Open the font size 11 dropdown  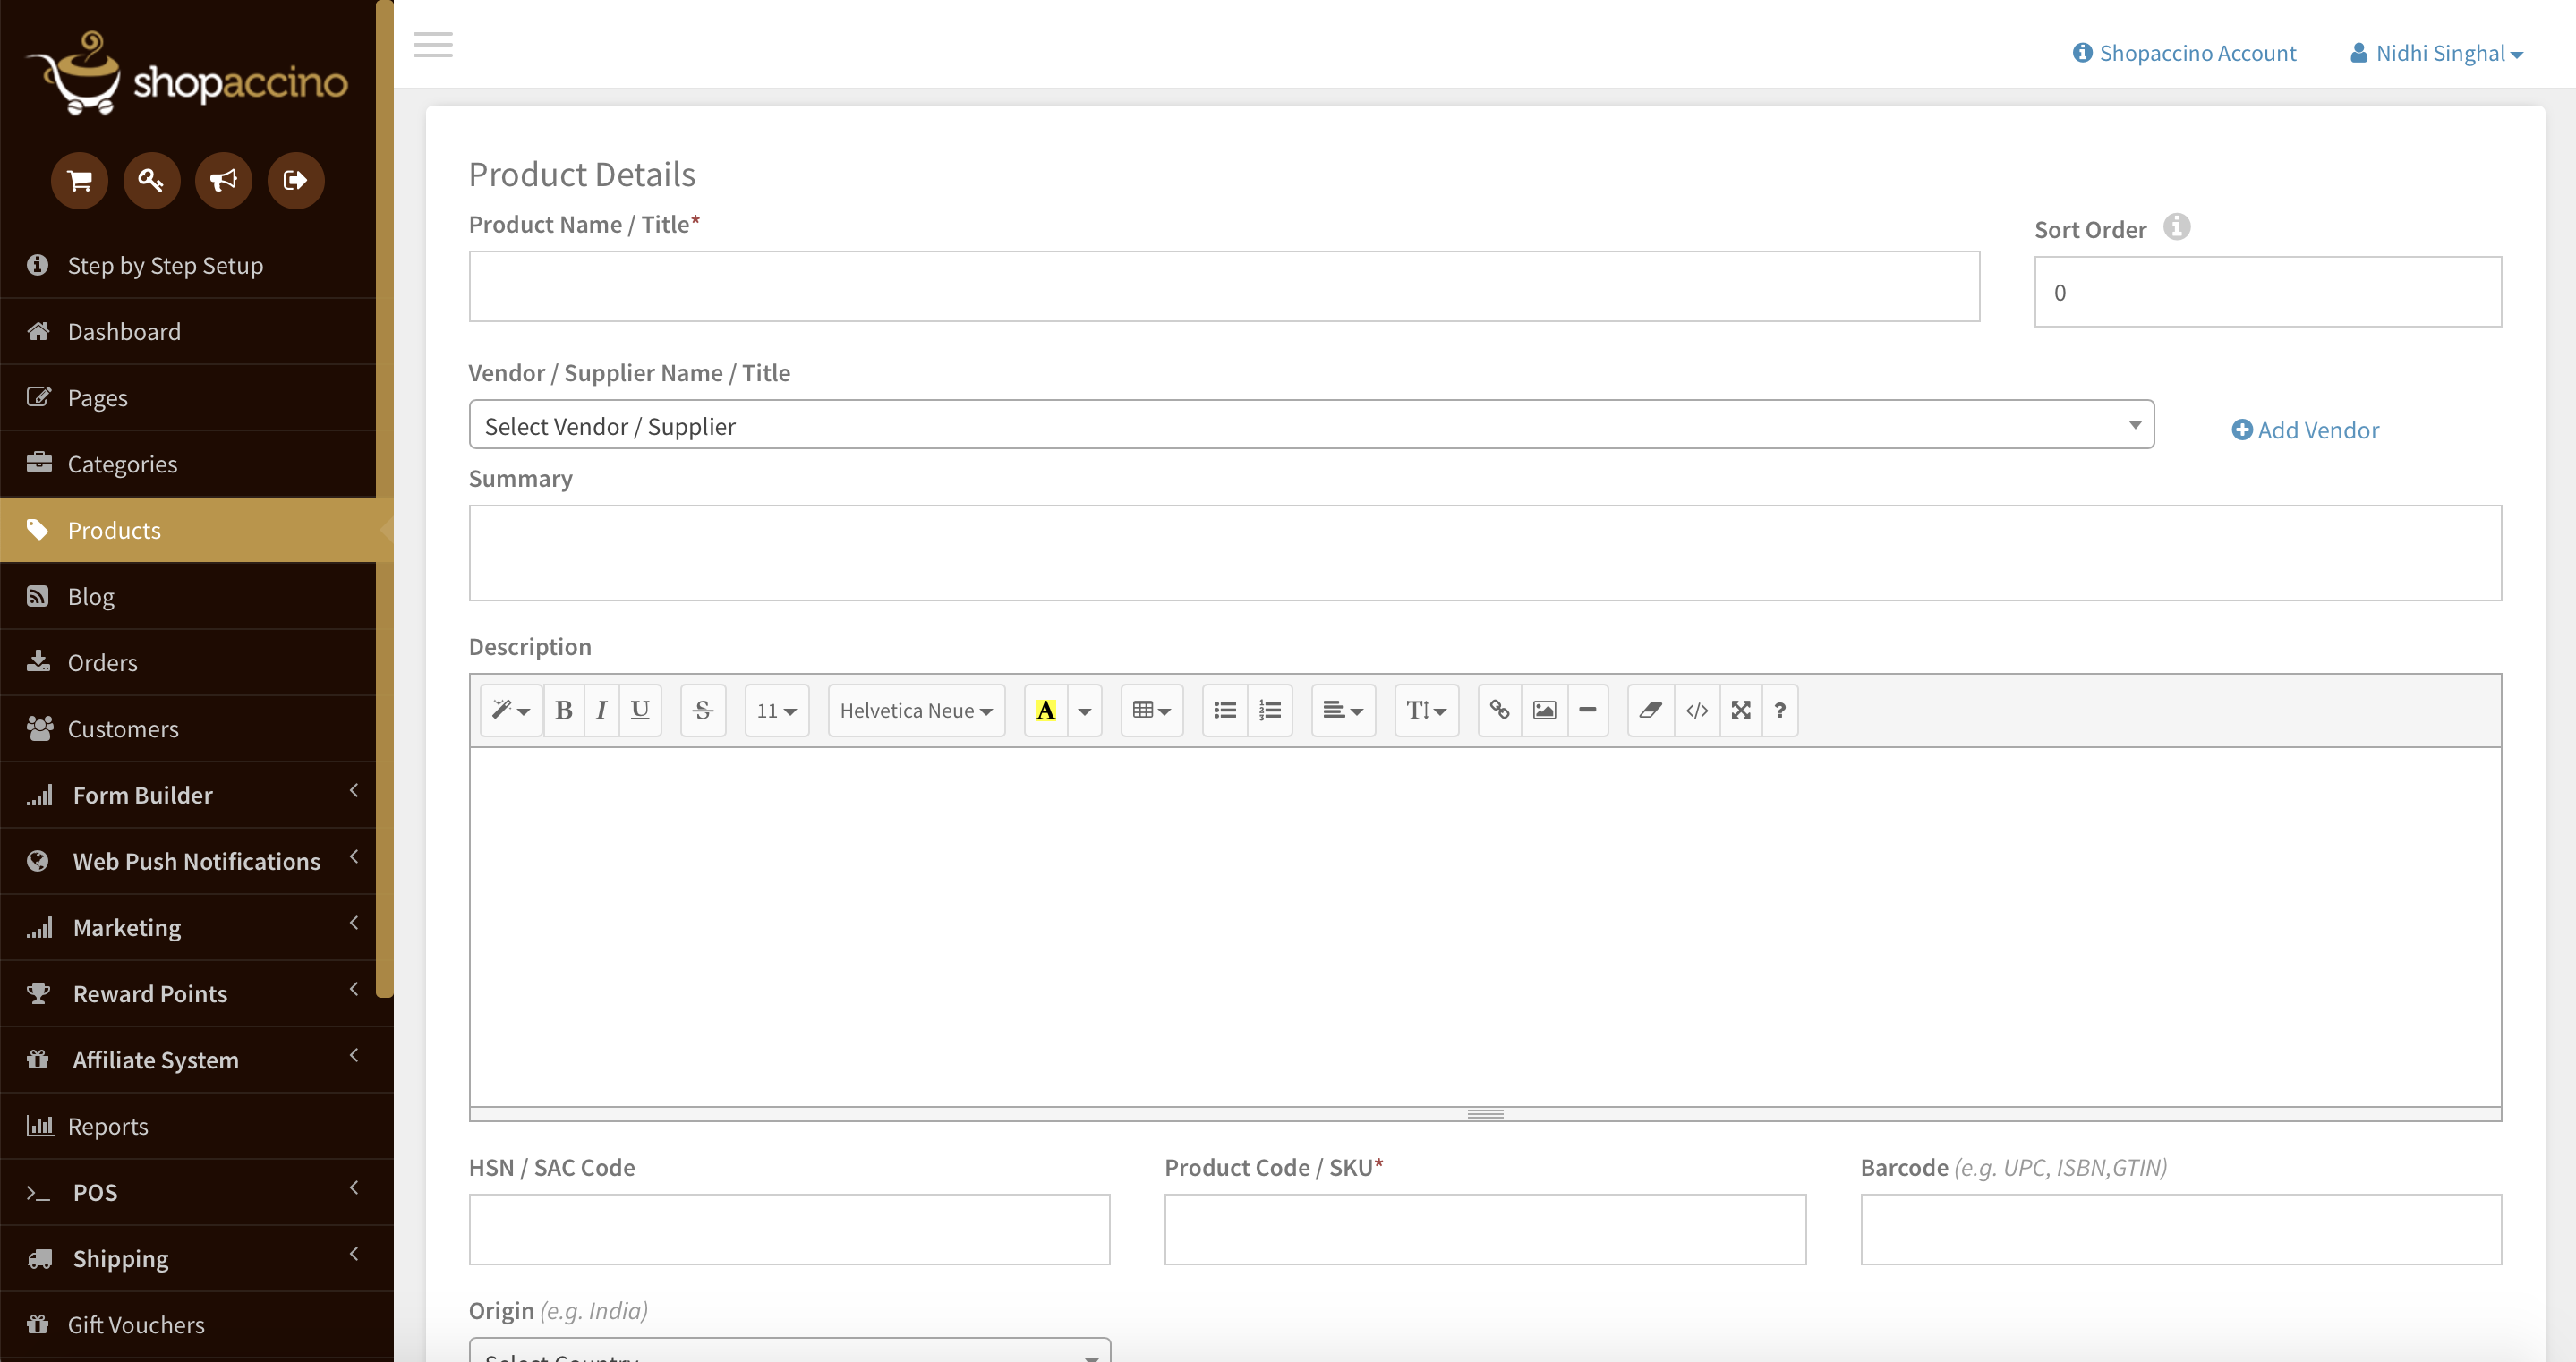click(x=776, y=710)
